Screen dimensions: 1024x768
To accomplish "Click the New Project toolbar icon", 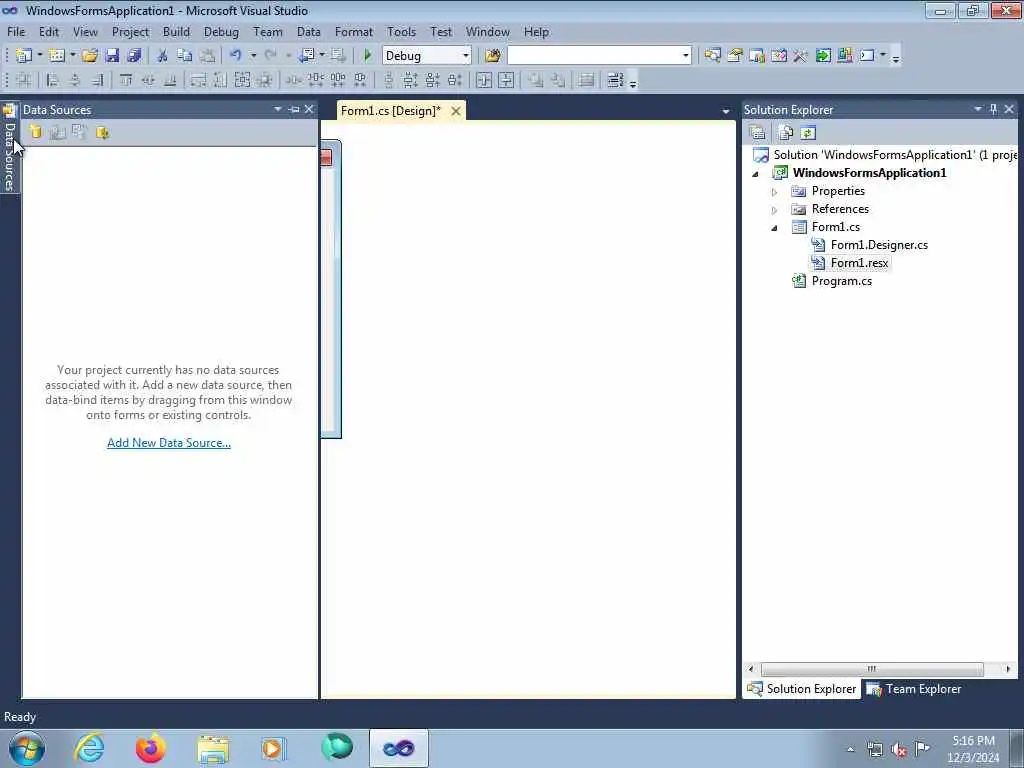I will click(24, 56).
